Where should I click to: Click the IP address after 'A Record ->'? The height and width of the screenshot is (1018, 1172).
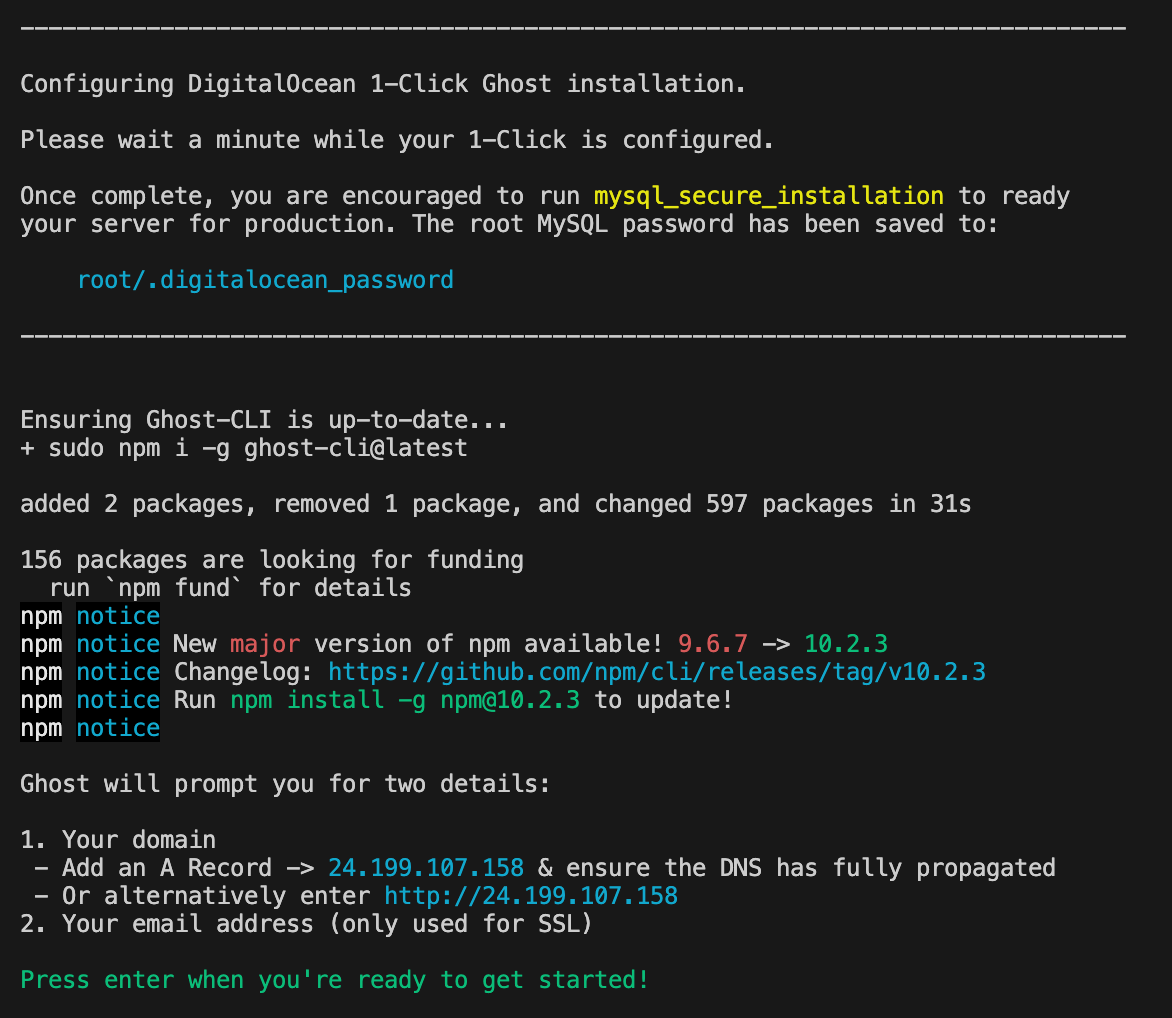tap(426, 868)
